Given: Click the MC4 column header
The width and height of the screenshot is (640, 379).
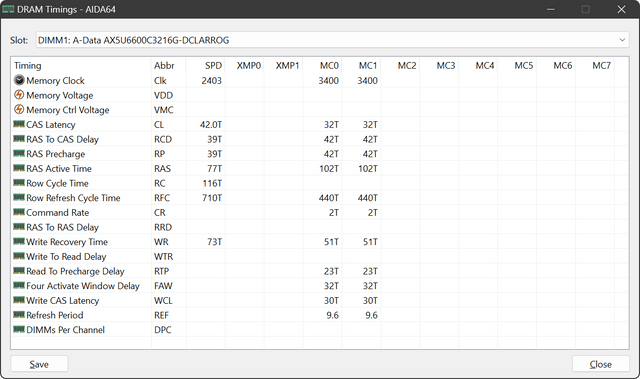Looking at the screenshot, I should point(478,65).
